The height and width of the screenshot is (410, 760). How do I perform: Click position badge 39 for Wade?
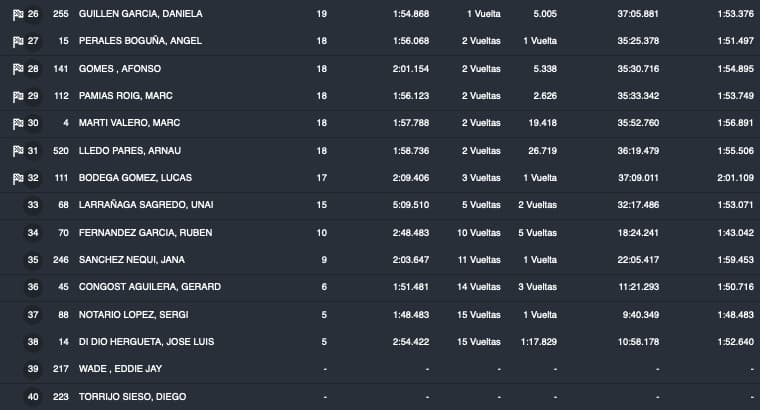tap(33, 369)
